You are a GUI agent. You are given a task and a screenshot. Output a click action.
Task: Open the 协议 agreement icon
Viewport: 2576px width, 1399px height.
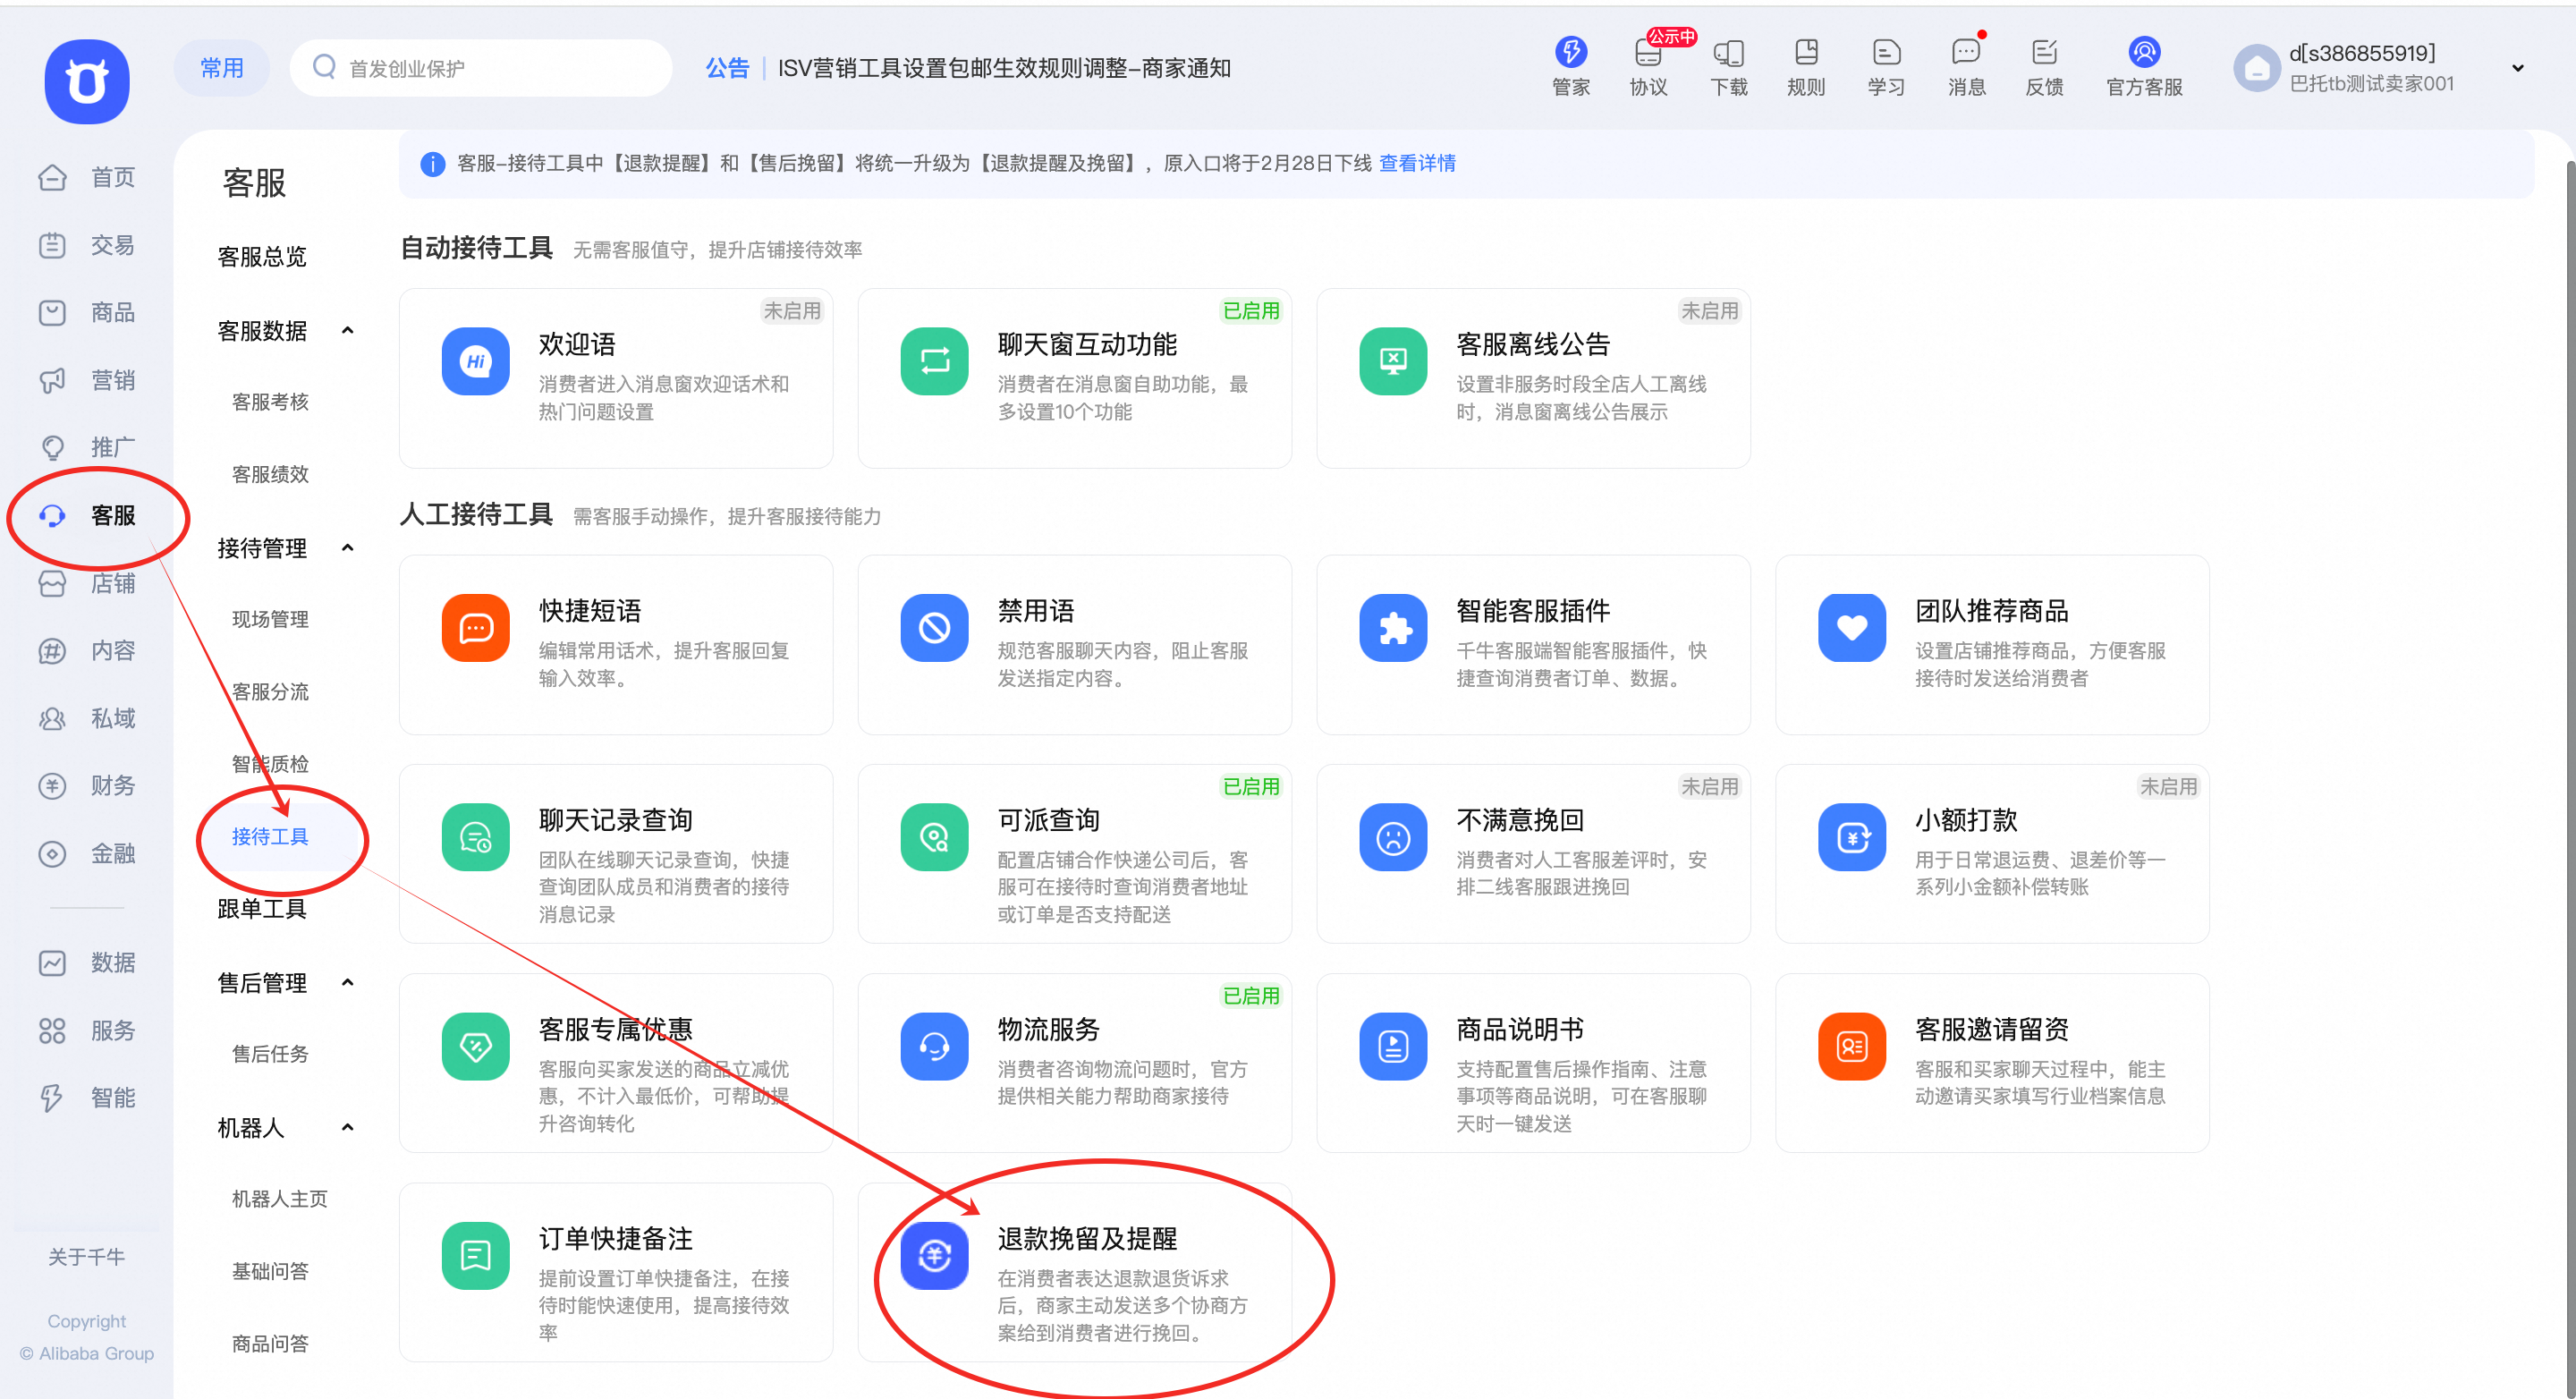1648,52
